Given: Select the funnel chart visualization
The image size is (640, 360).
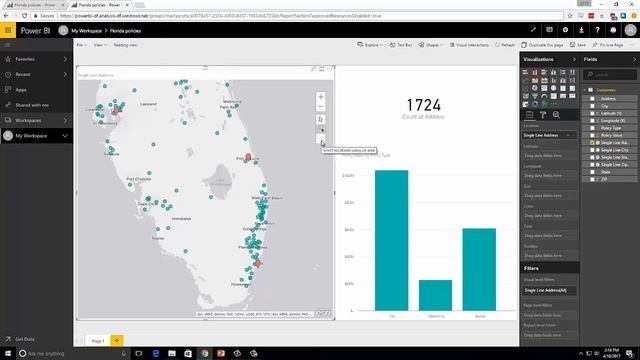Looking at the screenshot, I should (535, 96).
